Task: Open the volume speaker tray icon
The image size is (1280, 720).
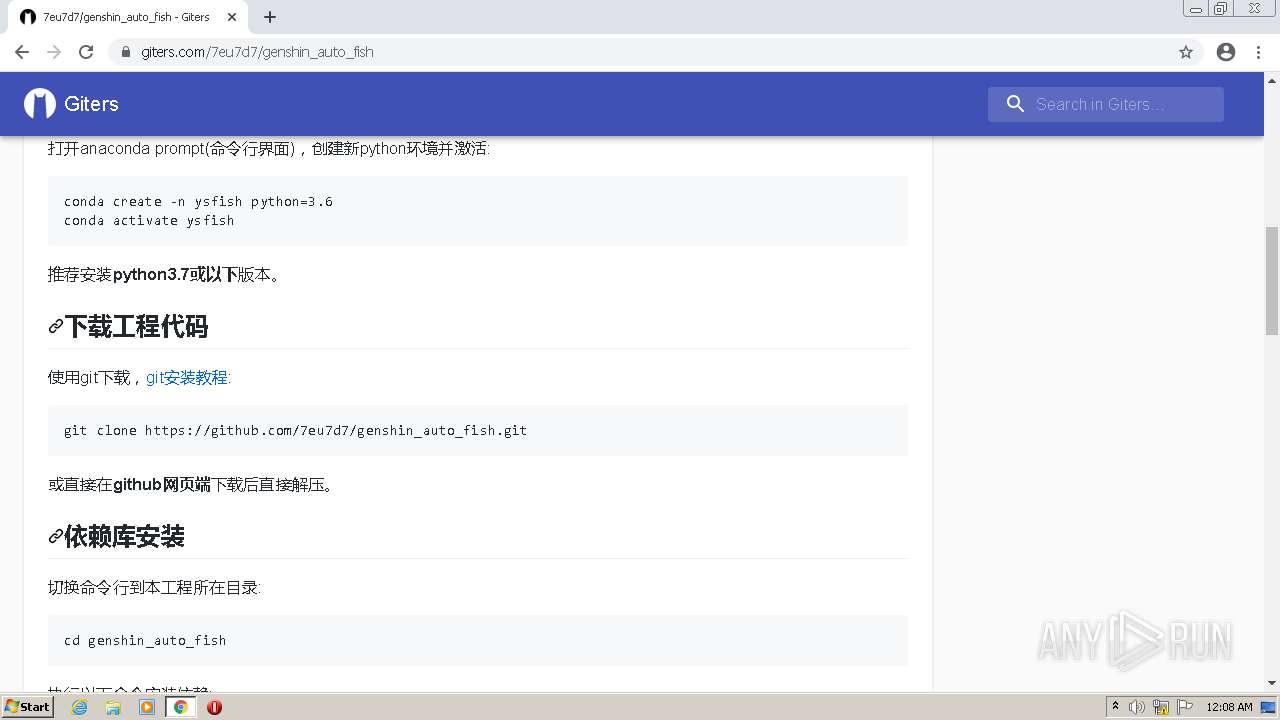Action: pyautogui.click(x=1137, y=707)
